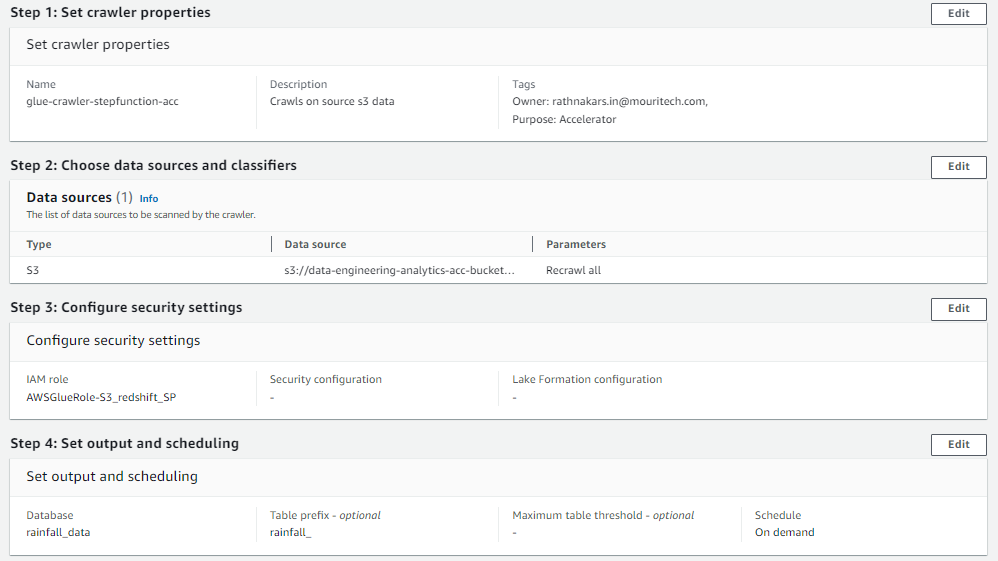This screenshot has width=998, height=561.
Task: Select the rainfall_ table prefix value
Action: (x=292, y=532)
